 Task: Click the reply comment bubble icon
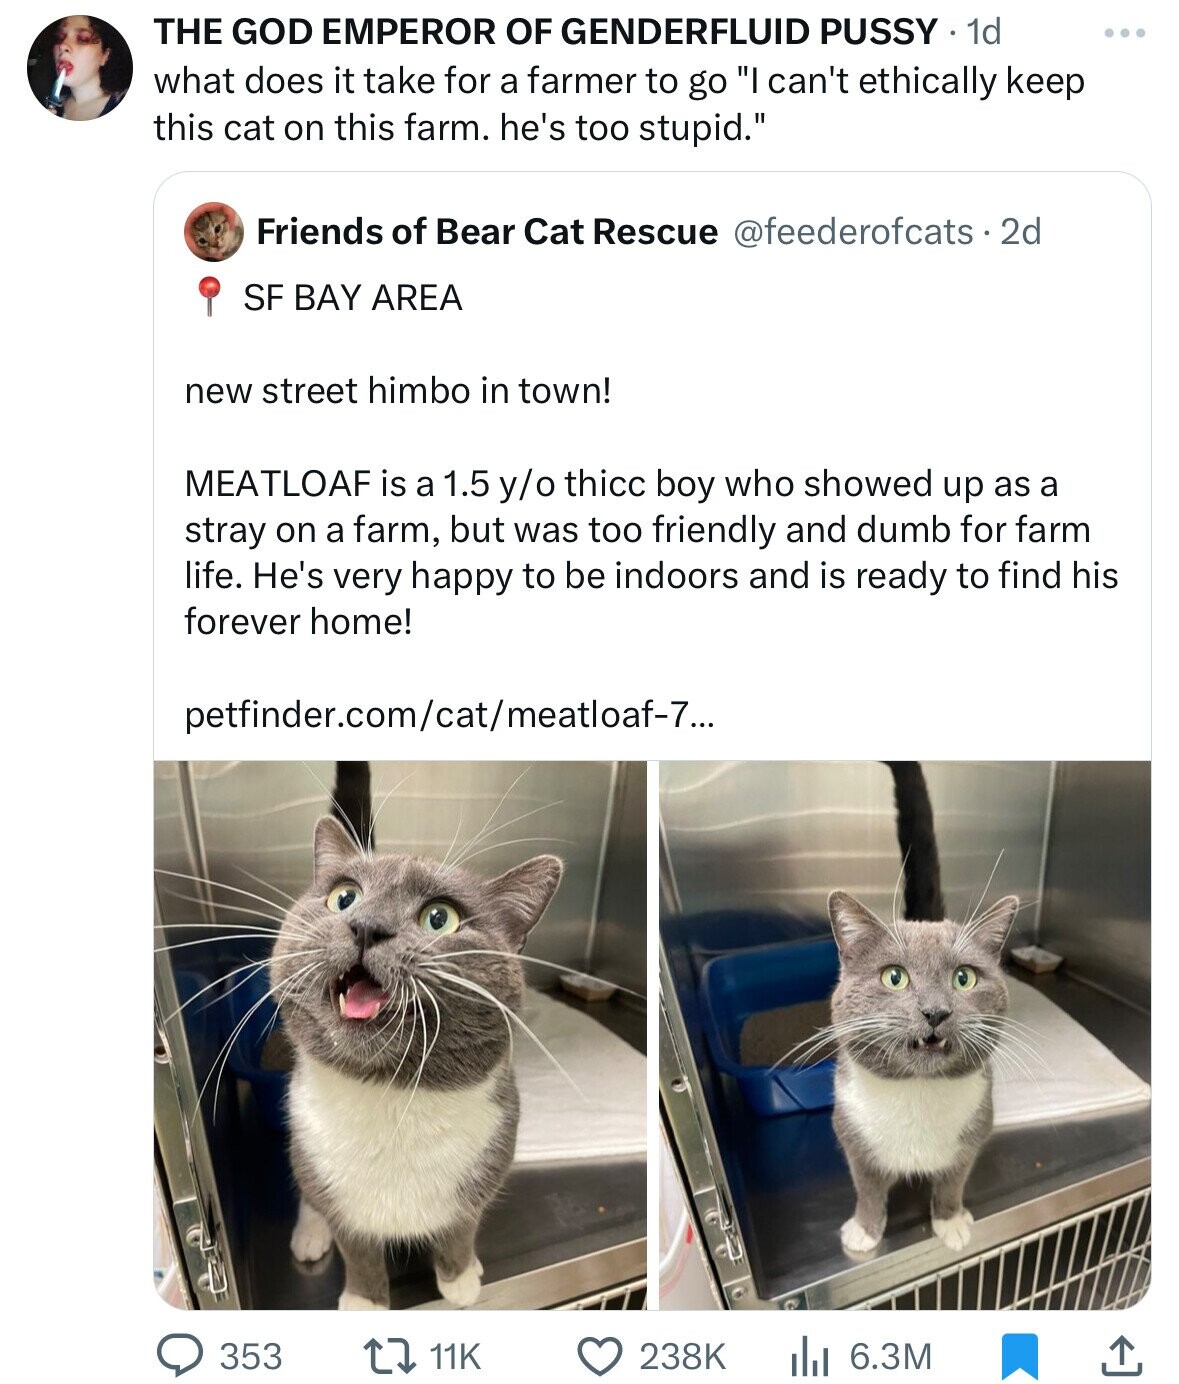[182, 1355]
